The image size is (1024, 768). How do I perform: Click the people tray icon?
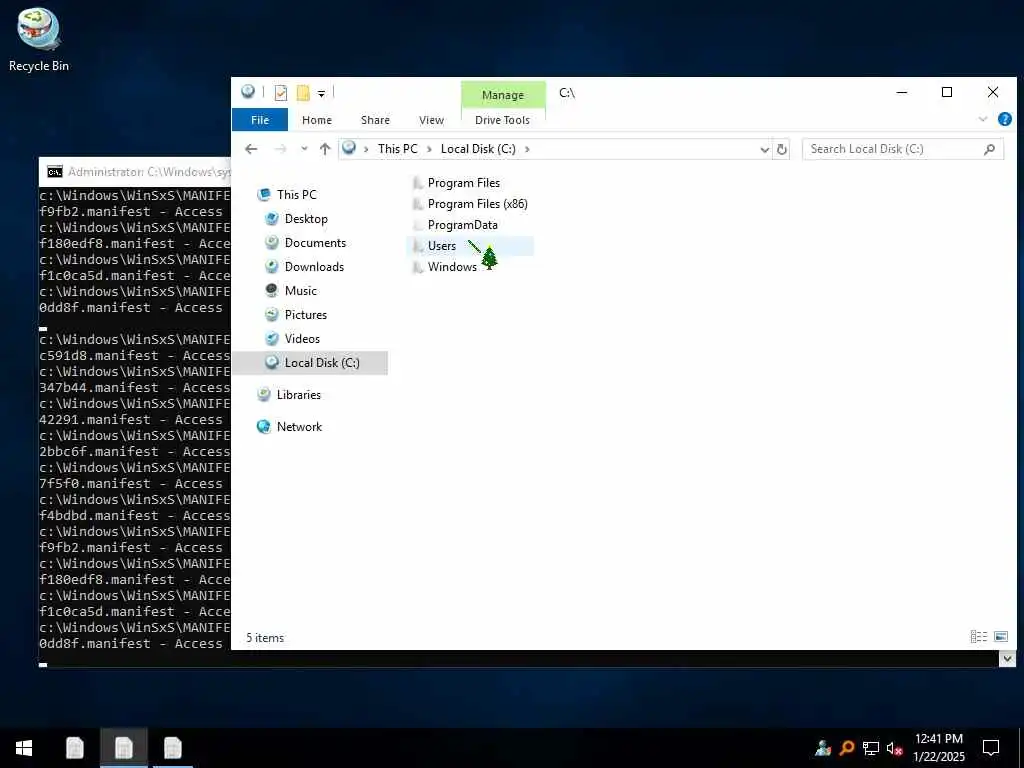(x=823, y=748)
